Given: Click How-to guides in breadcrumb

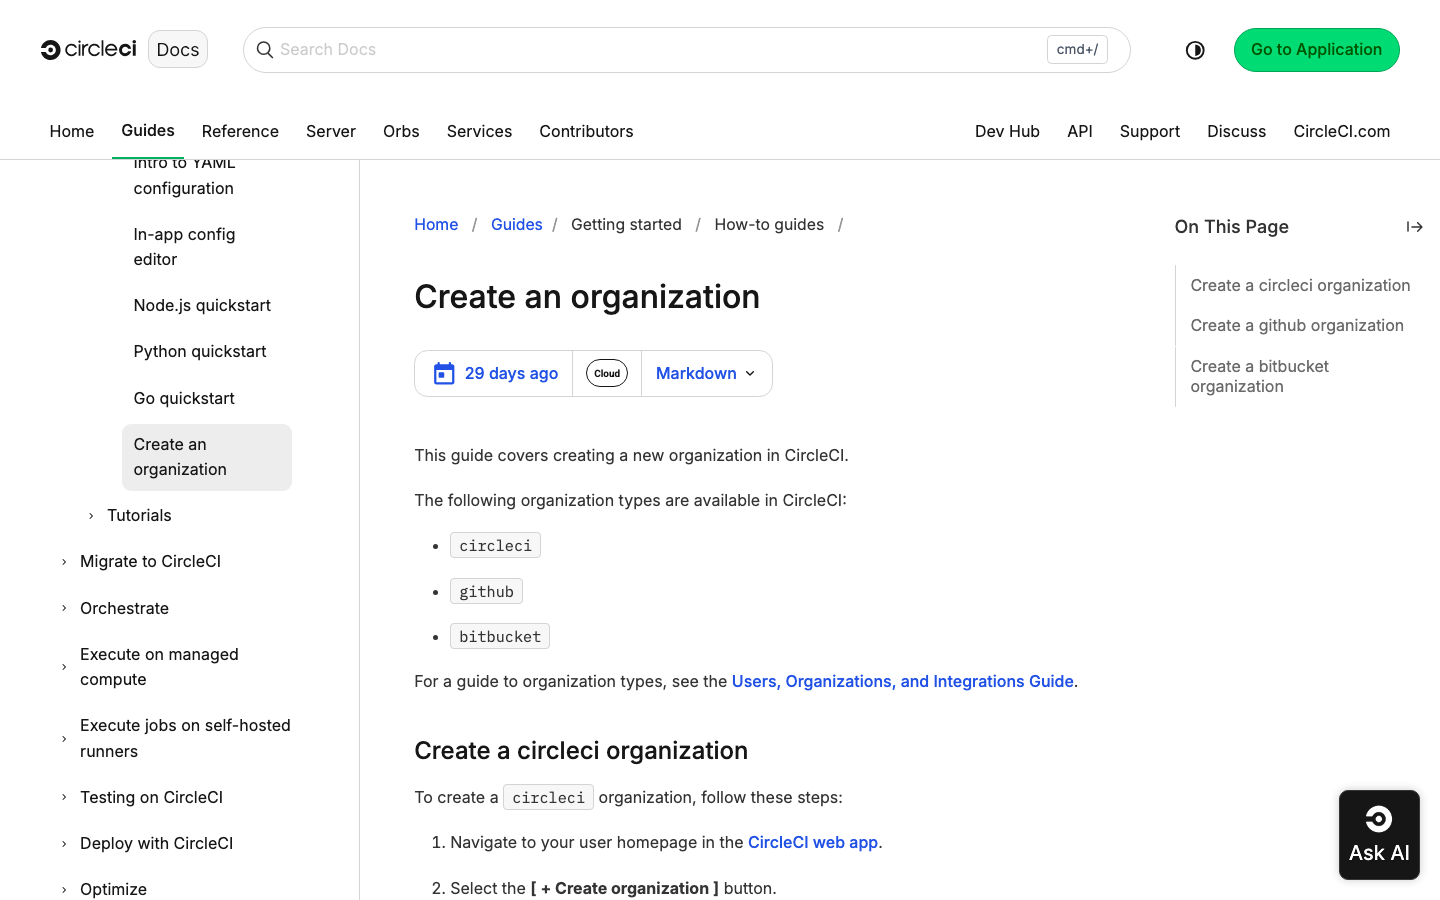Looking at the screenshot, I should [769, 225].
